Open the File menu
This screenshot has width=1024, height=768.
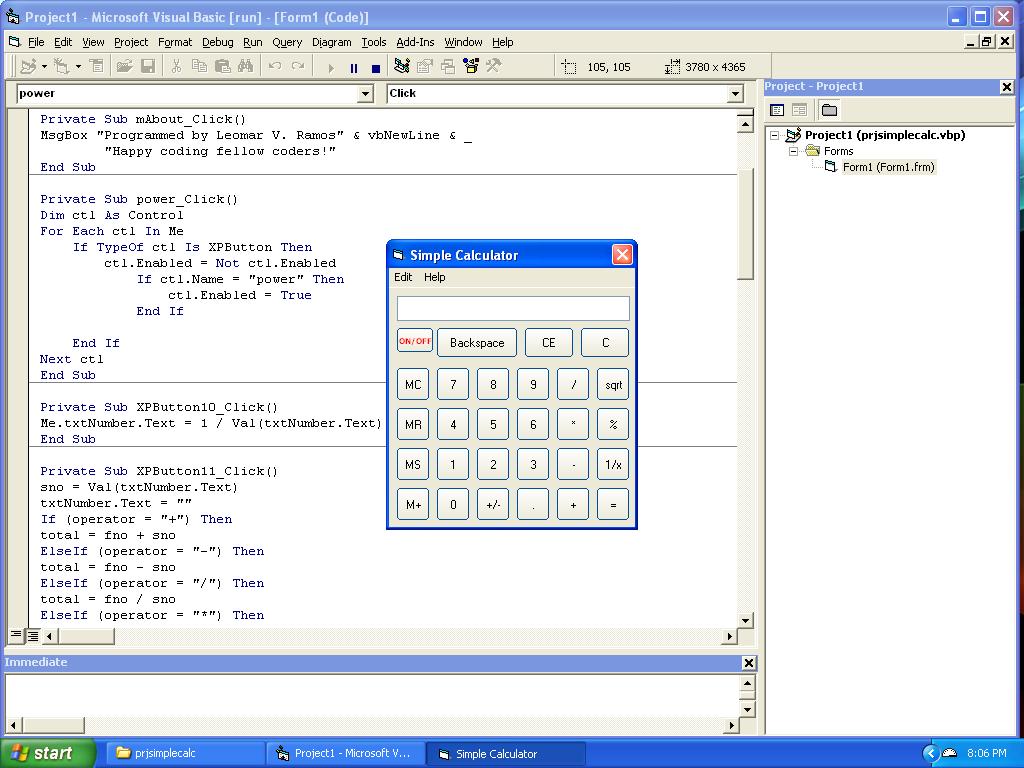click(36, 42)
